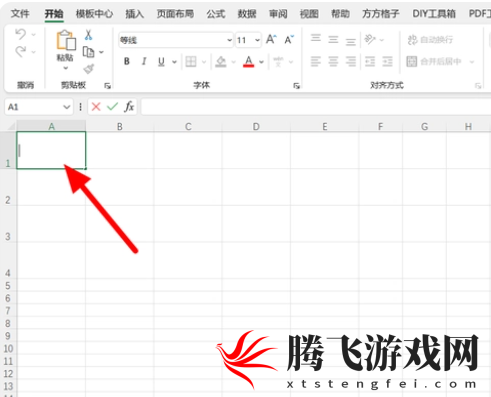Switch to the 插入 ribbon tab
This screenshot has height=397, width=491.
click(x=134, y=14)
